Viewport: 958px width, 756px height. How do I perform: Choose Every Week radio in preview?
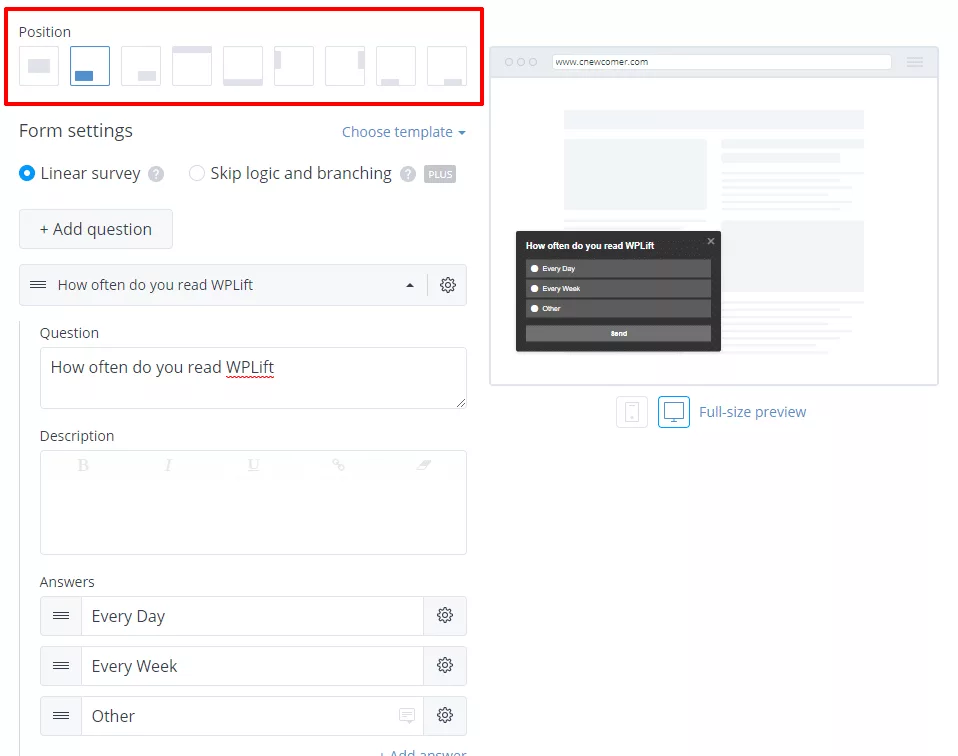tap(535, 288)
